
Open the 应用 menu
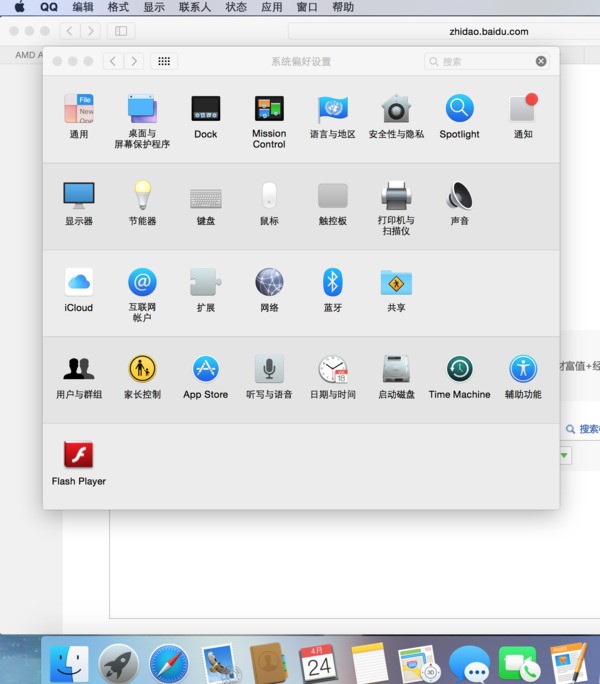(271, 7)
